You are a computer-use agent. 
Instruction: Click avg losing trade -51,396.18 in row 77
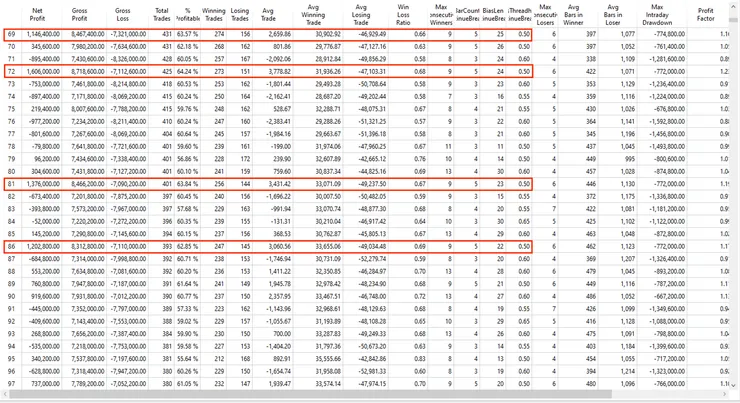(x=371, y=134)
